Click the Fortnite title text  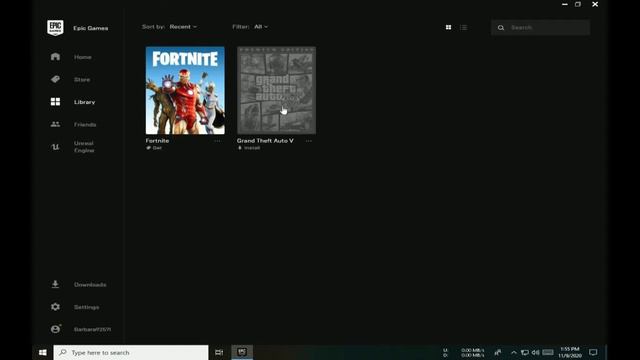[x=157, y=140]
